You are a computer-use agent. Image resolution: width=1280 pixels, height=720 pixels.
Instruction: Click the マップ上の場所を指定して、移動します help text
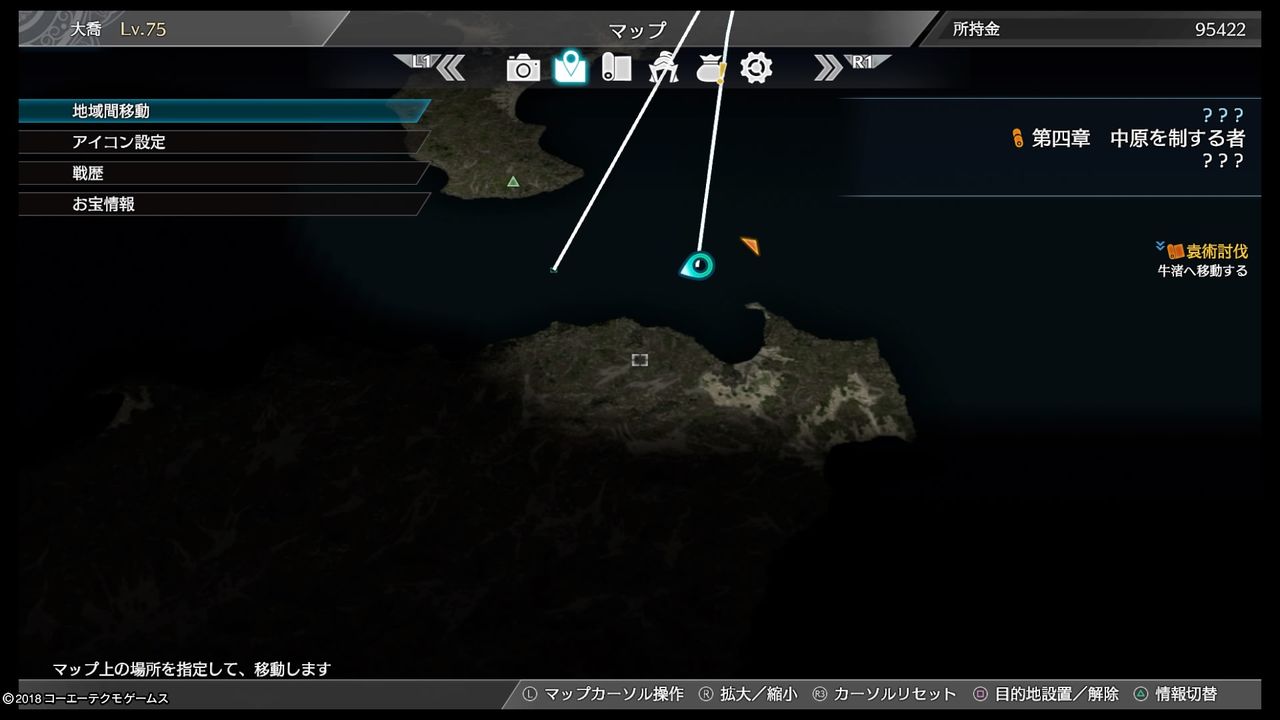pyautogui.click(x=192, y=669)
